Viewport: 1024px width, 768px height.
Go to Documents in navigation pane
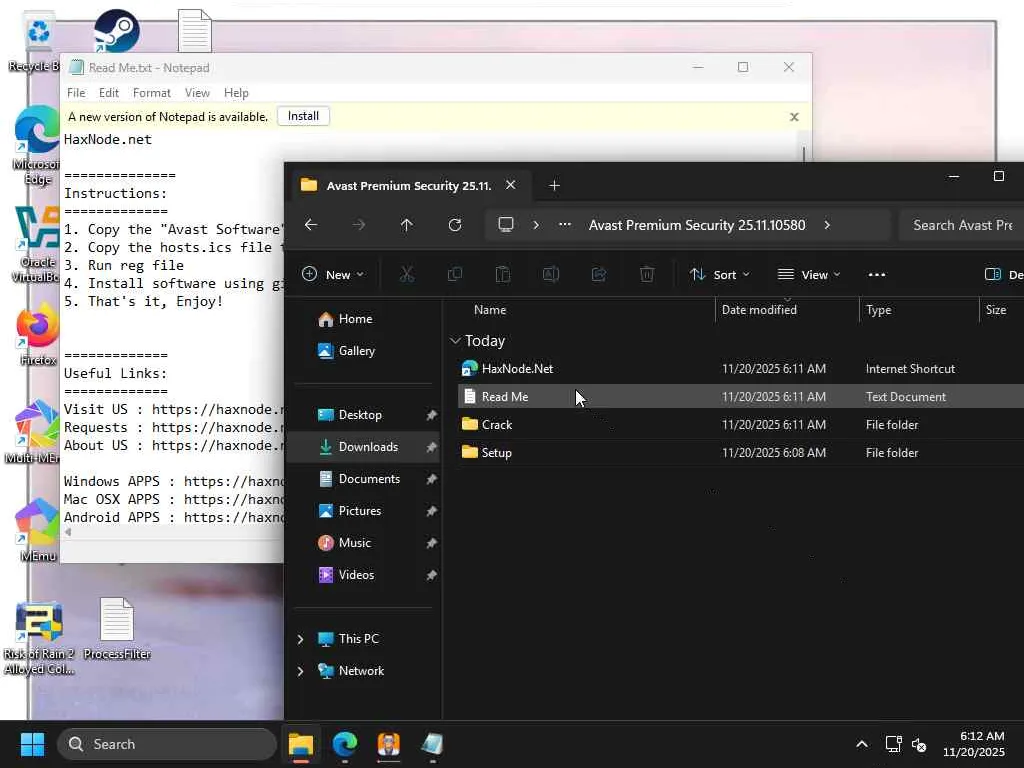[363, 479]
